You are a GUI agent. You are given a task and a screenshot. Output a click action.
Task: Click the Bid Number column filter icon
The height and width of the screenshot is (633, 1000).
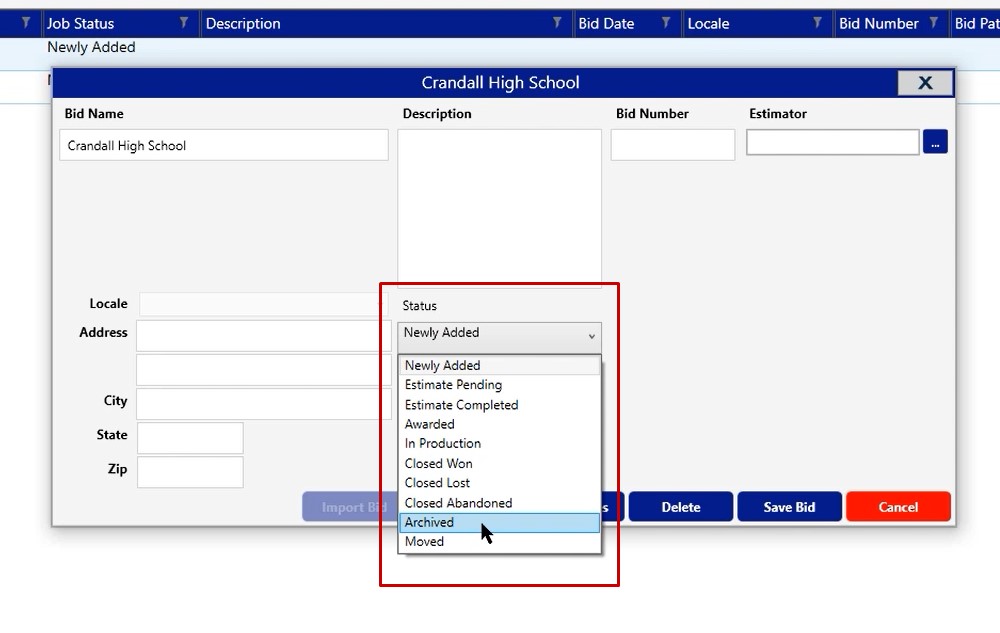point(934,23)
